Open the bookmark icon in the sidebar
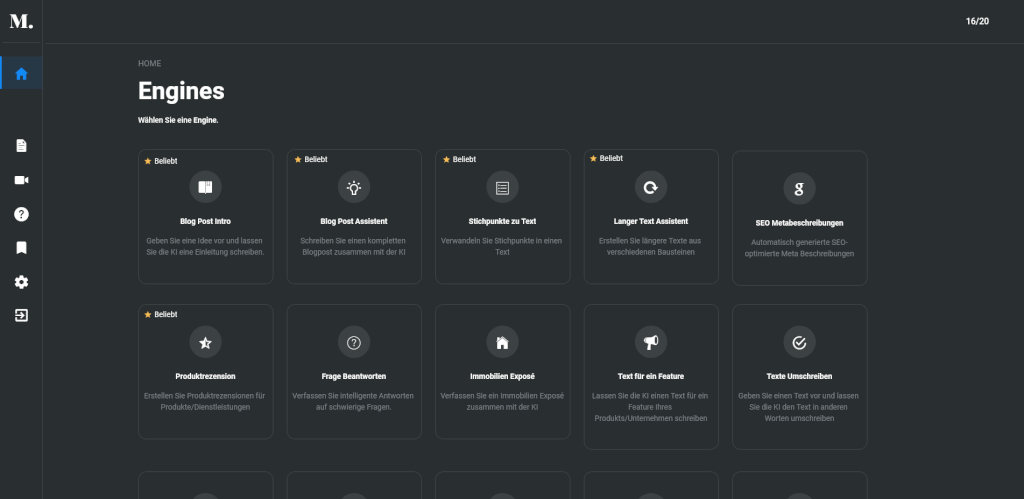 pyautogui.click(x=22, y=248)
